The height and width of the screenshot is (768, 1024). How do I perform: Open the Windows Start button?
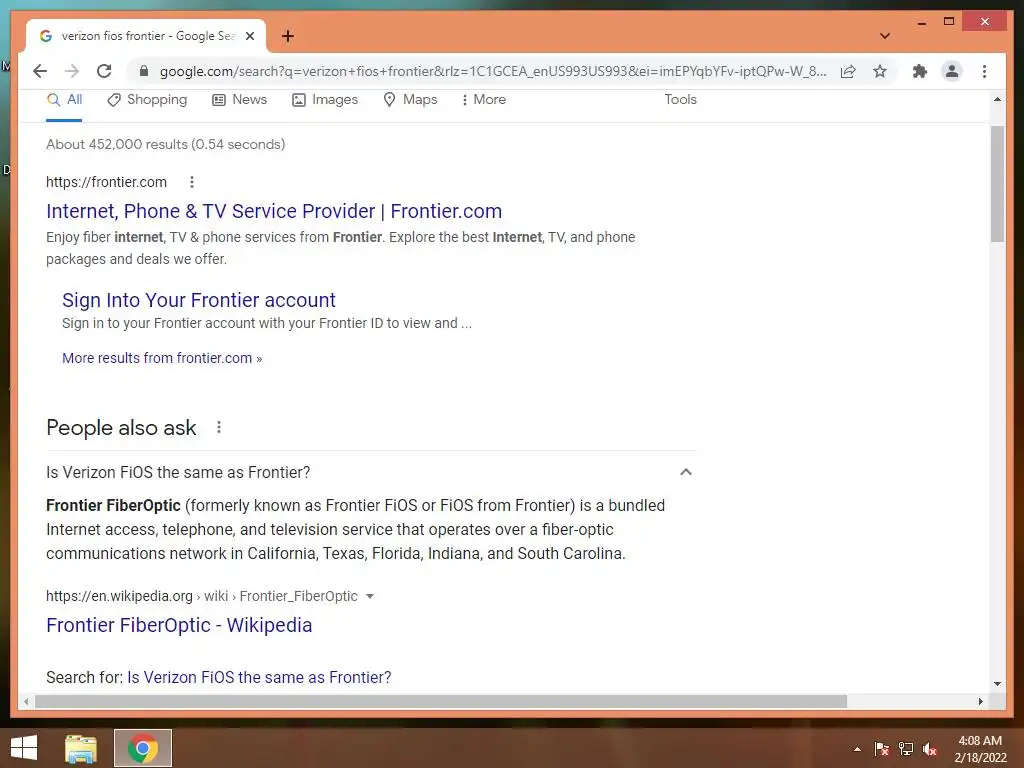24,748
